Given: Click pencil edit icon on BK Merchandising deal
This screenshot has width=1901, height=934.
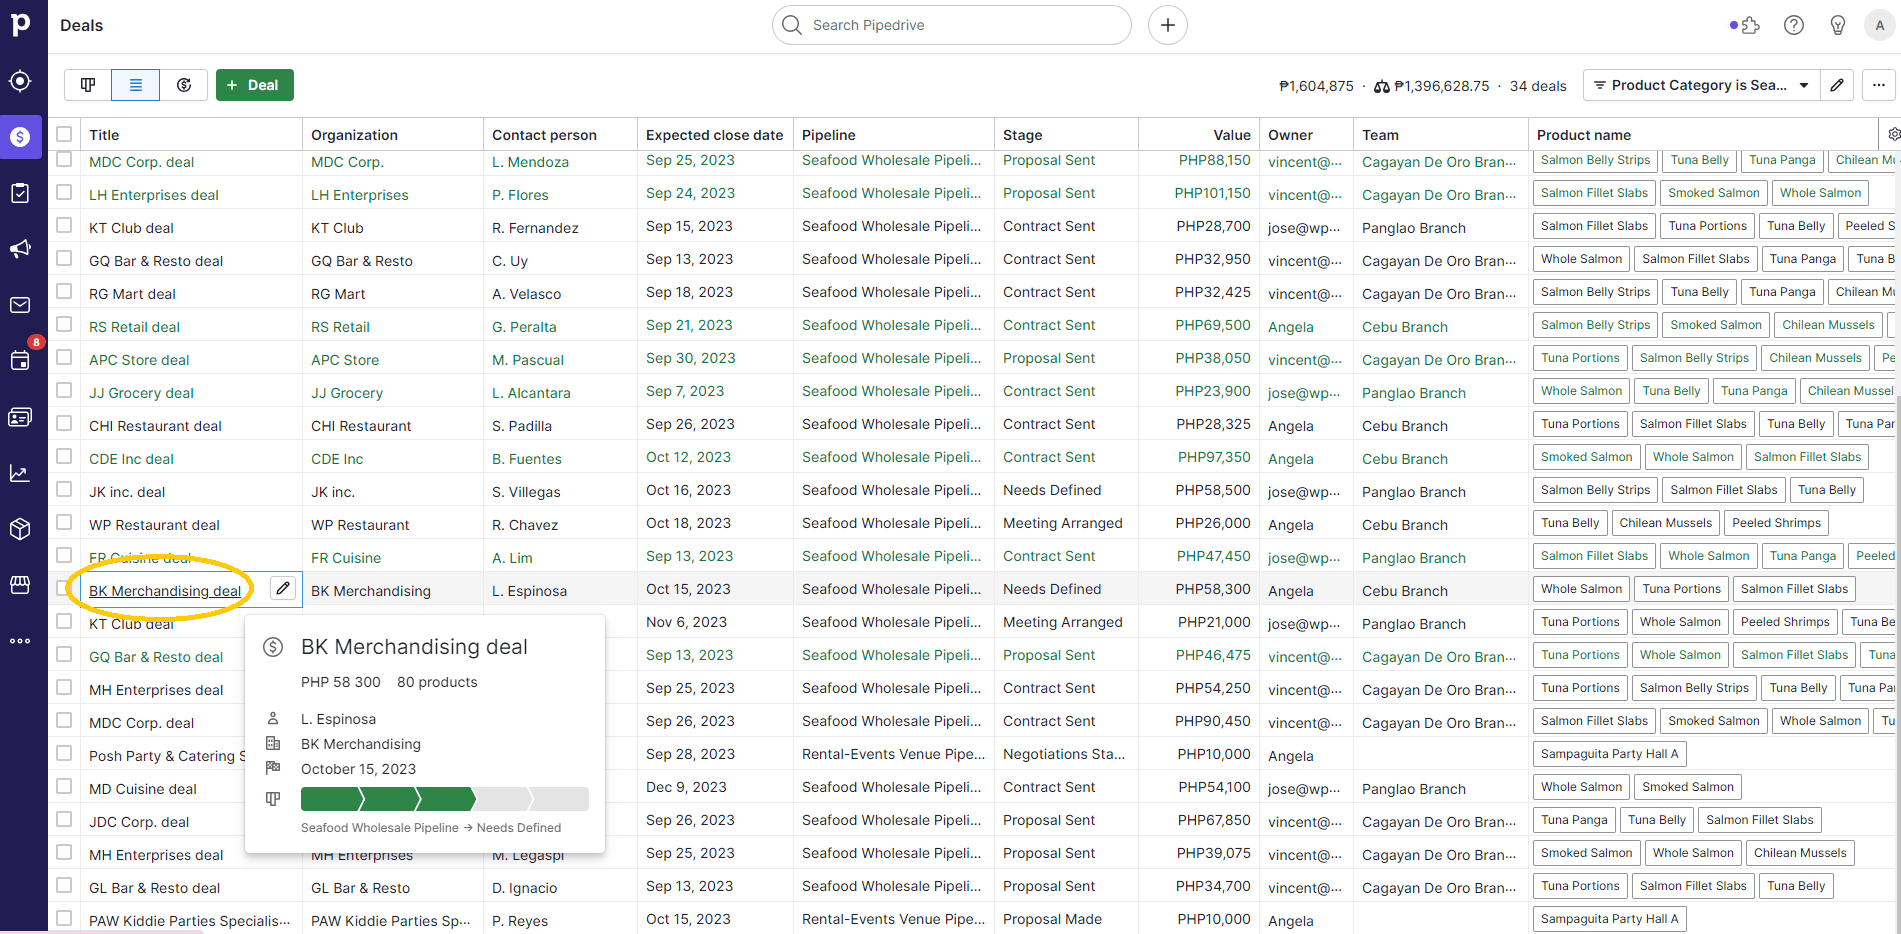Looking at the screenshot, I should click(283, 589).
